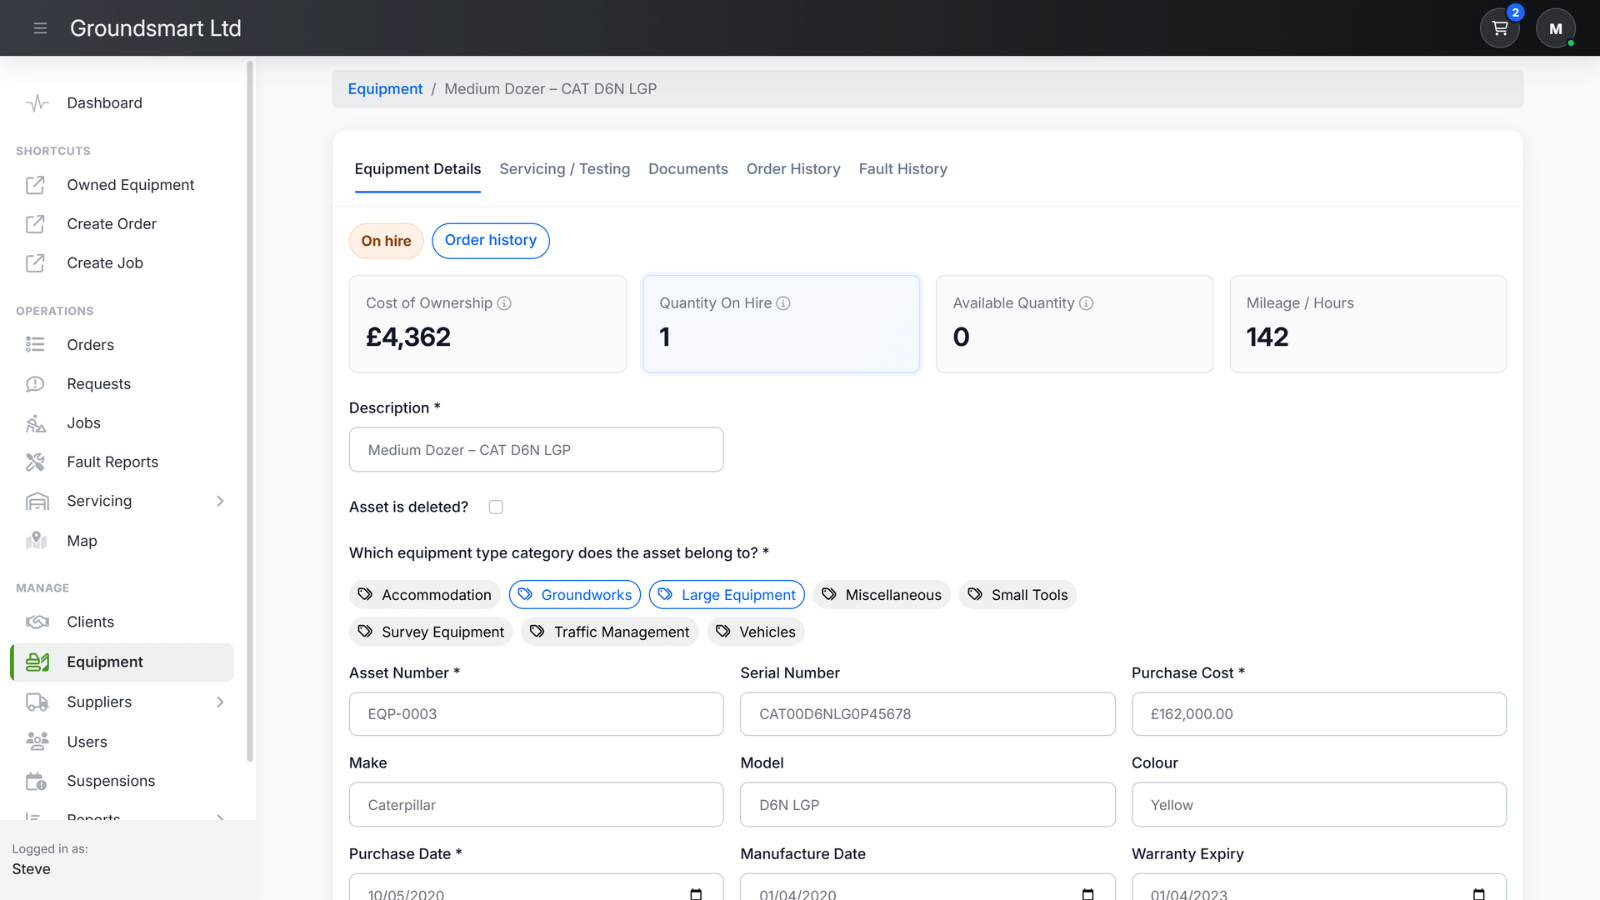Expand the Suppliers sidebar submenu
Viewport: 1600px width, 900px height.
(220, 702)
